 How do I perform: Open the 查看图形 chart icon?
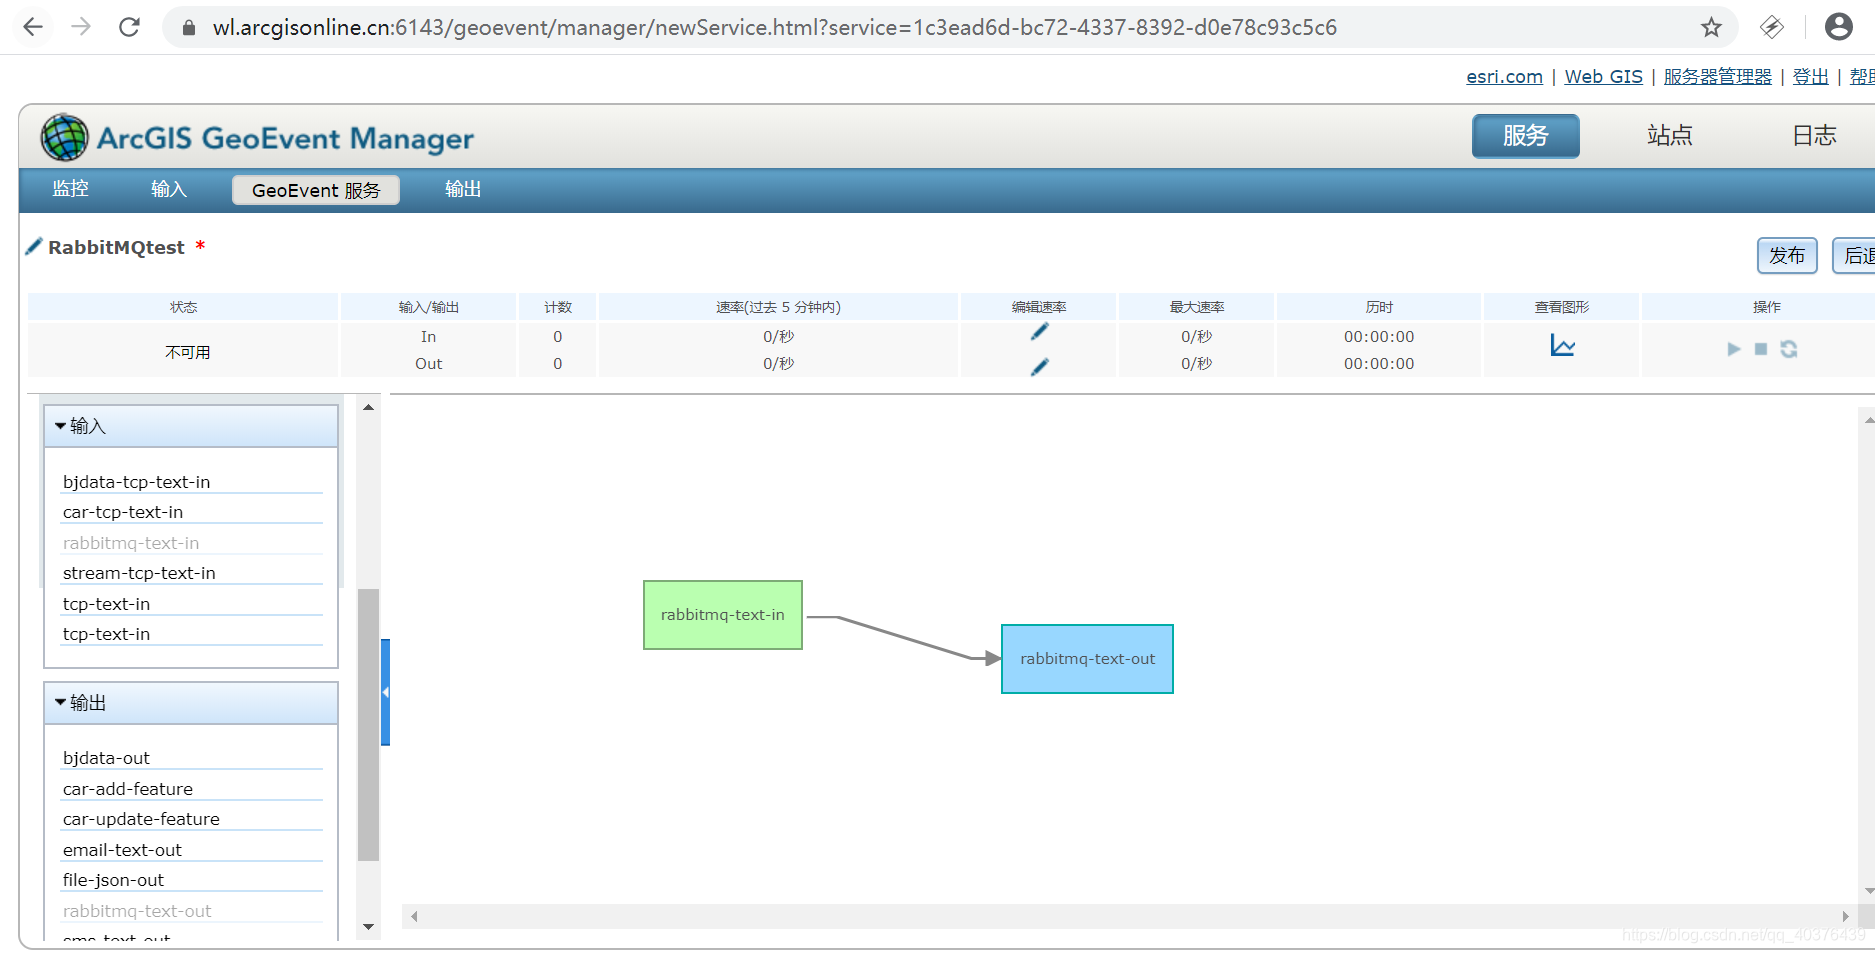1562,346
